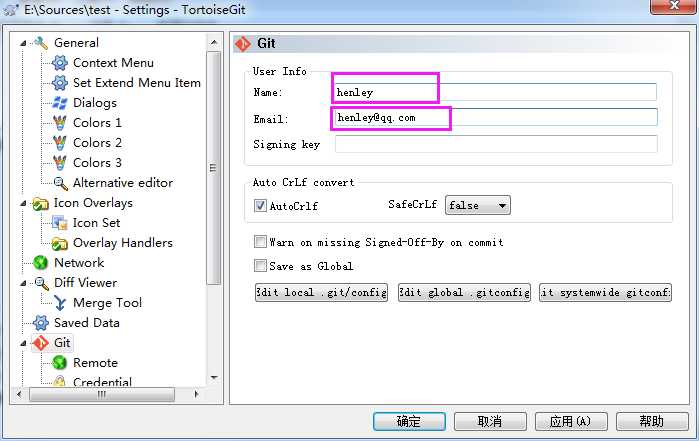Click the Remote globe icon

(x=60, y=363)
